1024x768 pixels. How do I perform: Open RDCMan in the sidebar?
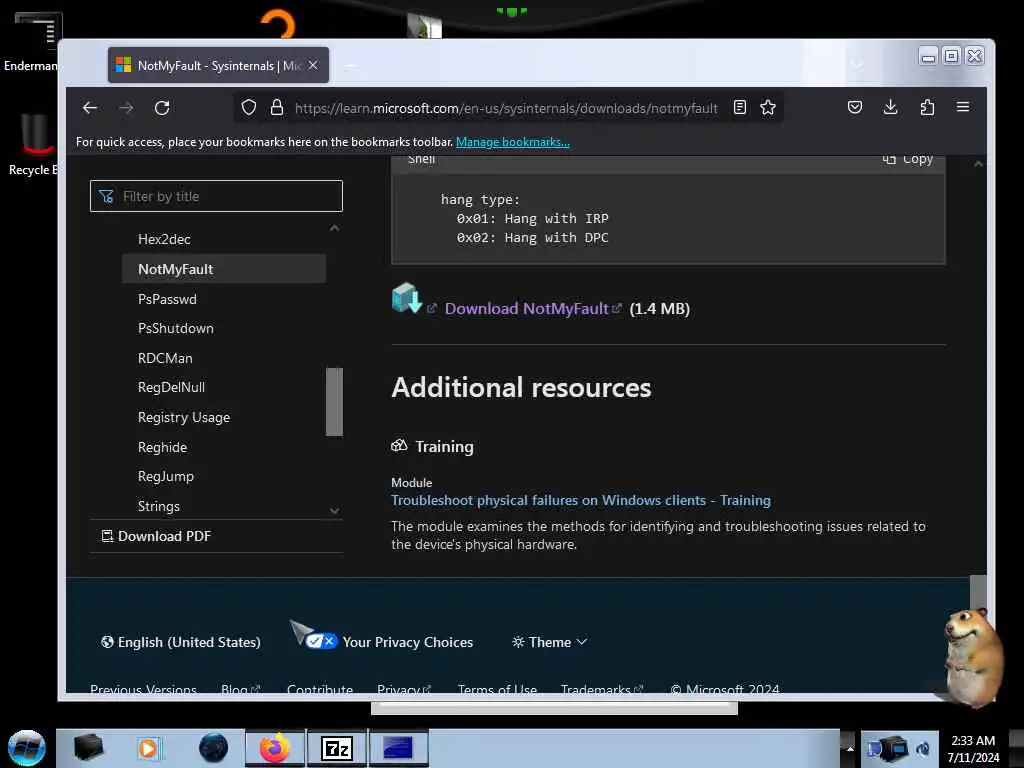pyautogui.click(x=165, y=359)
